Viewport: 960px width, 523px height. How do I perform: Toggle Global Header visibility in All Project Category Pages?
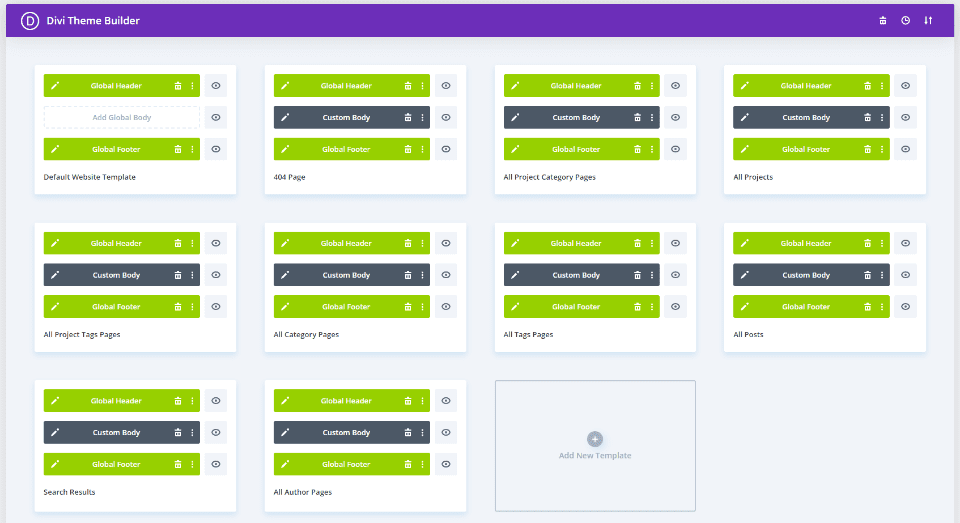(x=675, y=86)
